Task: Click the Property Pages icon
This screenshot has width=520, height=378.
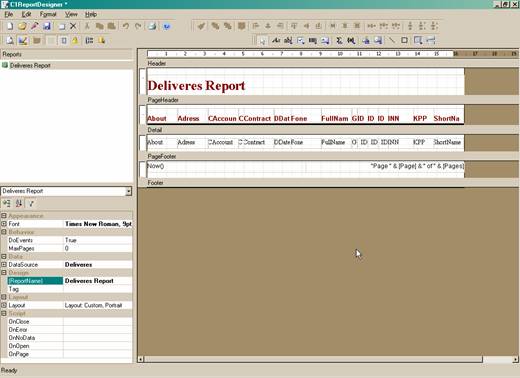Action: coord(31,203)
